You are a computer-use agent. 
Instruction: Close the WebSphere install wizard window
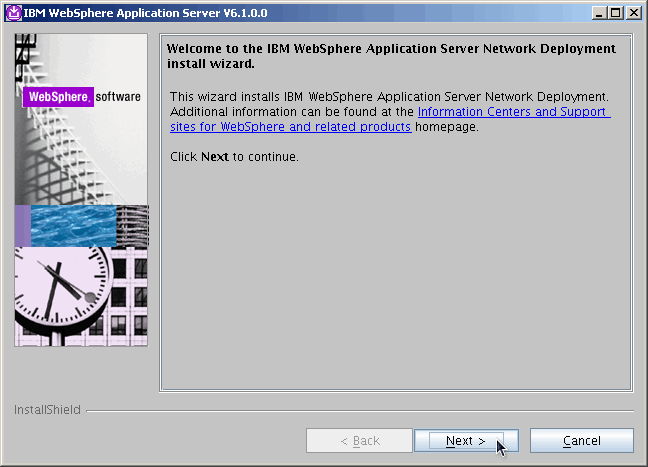pyautogui.click(x=632, y=12)
